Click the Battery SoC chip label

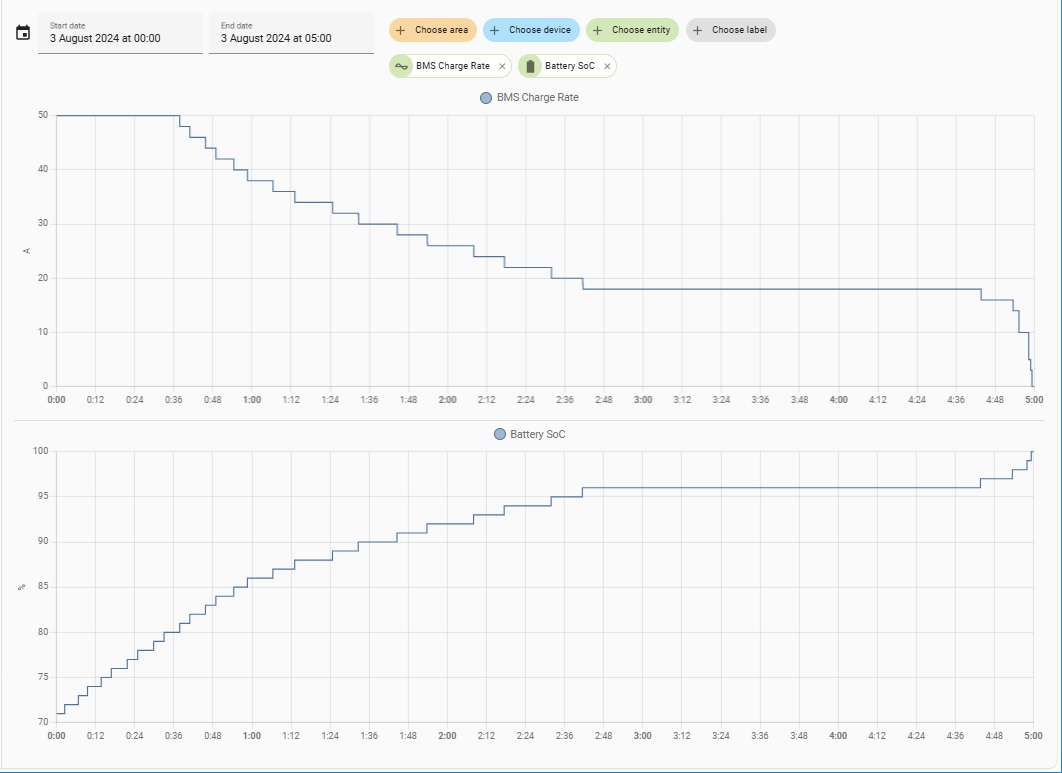pos(570,66)
